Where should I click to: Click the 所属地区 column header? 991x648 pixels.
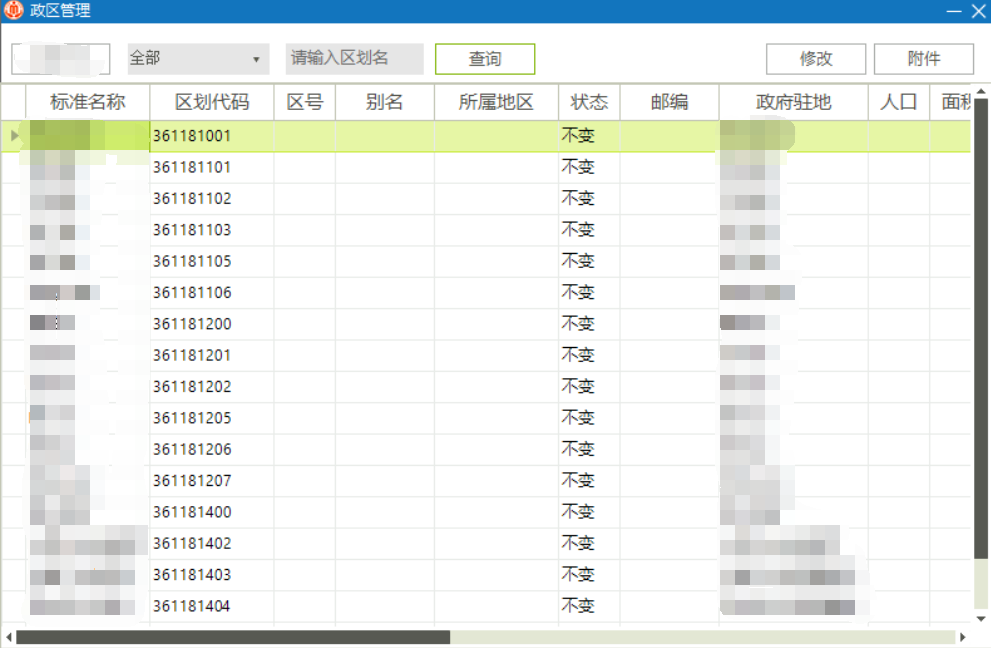tap(496, 102)
